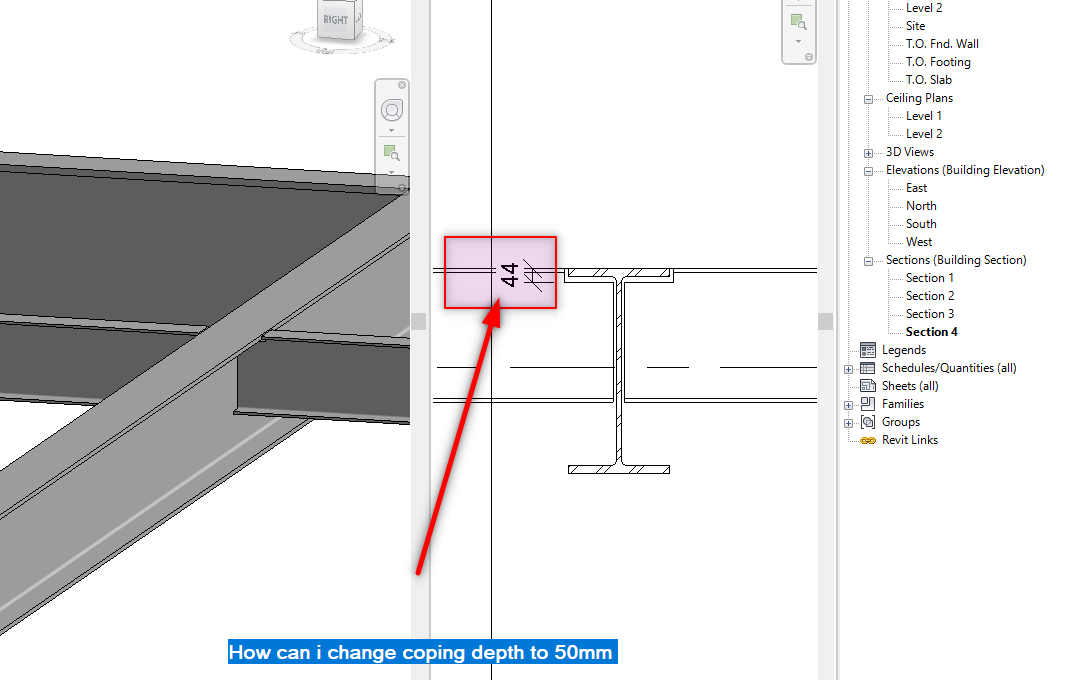
Task: Open the Zoom tool dropdown arrow
Action: 391,170
